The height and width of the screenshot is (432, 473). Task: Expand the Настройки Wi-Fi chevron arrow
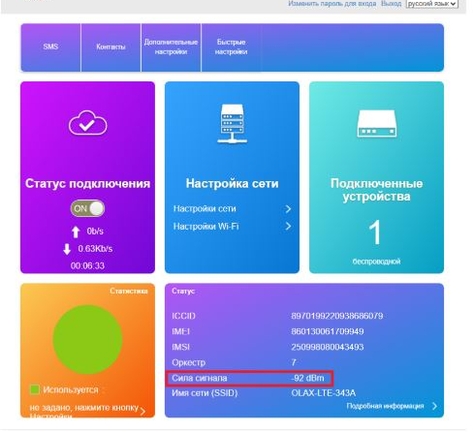288,226
